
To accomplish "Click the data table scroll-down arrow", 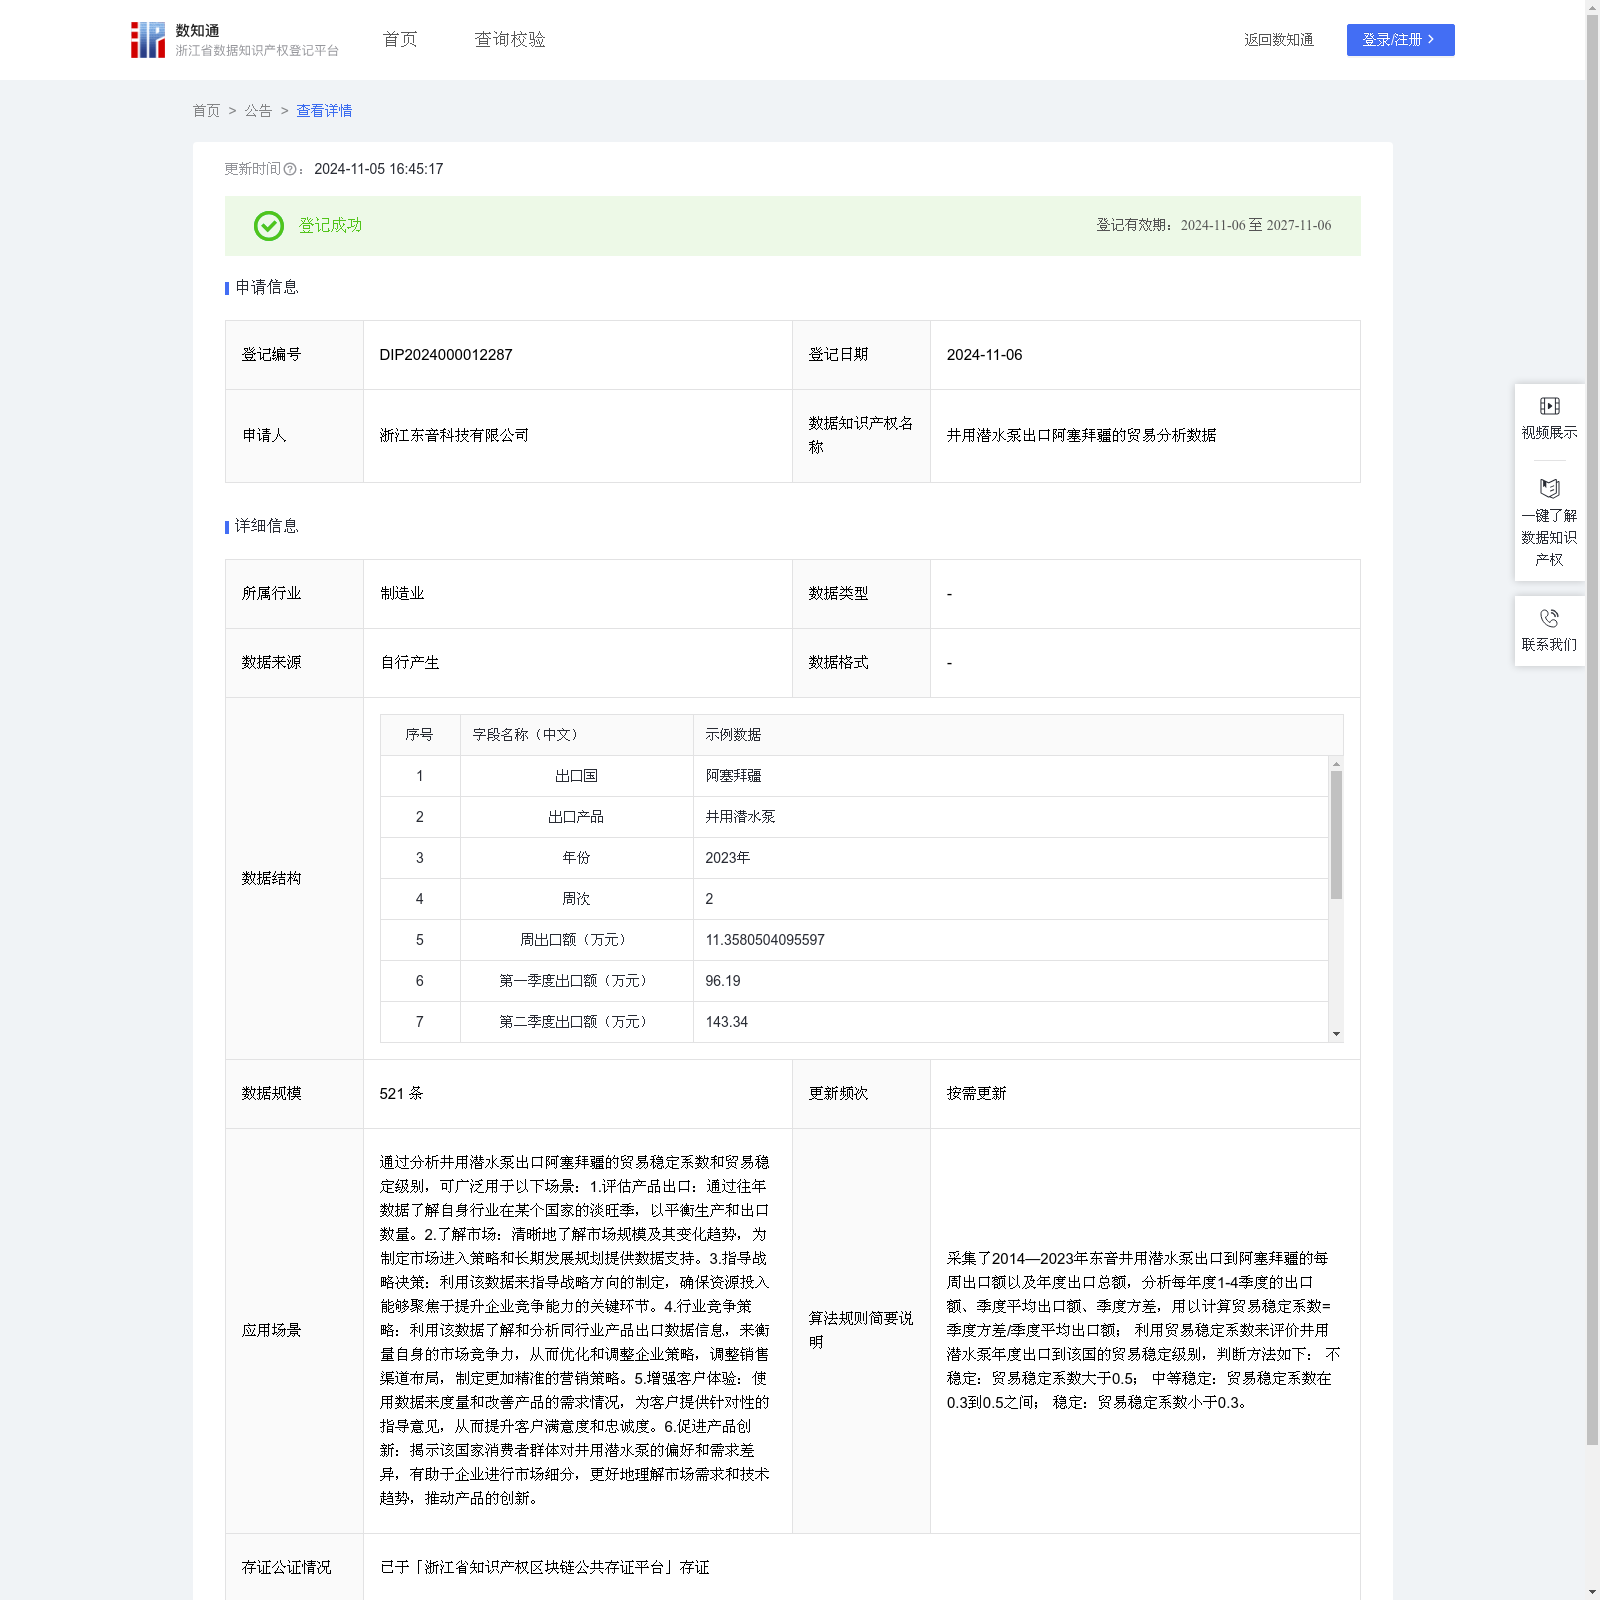I will click(x=1336, y=1034).
